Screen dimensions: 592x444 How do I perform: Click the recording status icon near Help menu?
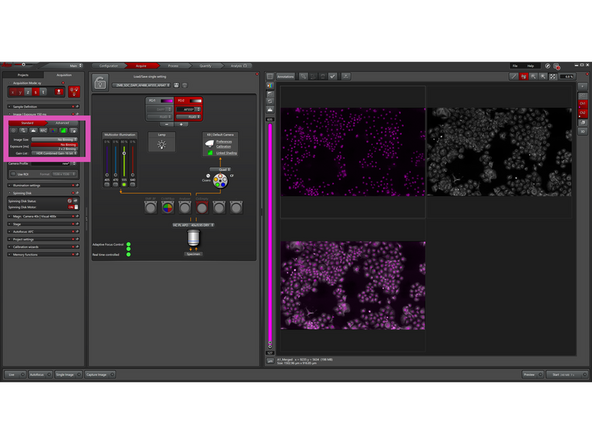click(x=557, y=66)
